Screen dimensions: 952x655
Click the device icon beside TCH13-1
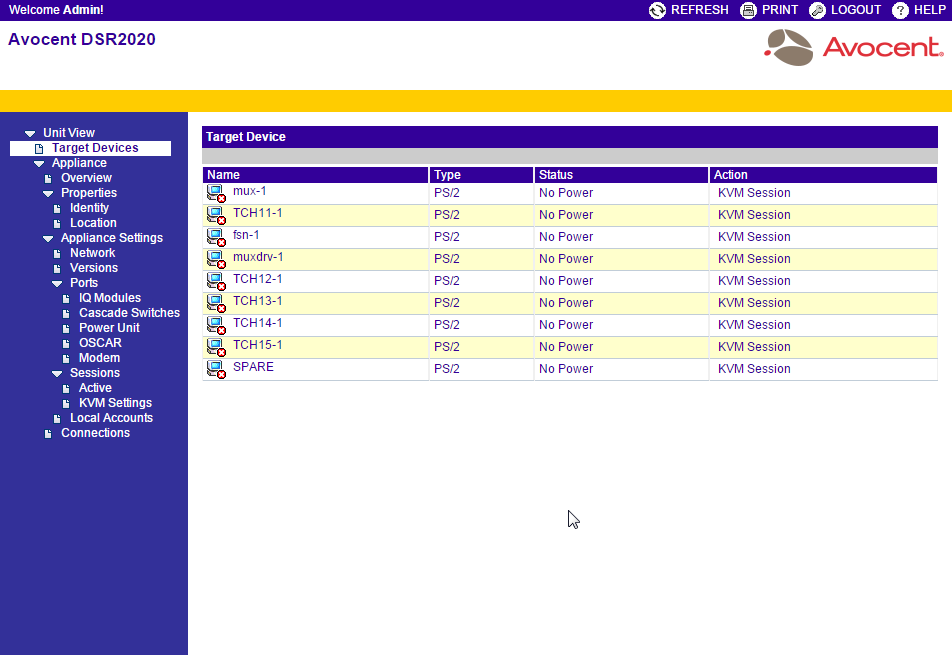coord(216,302)
